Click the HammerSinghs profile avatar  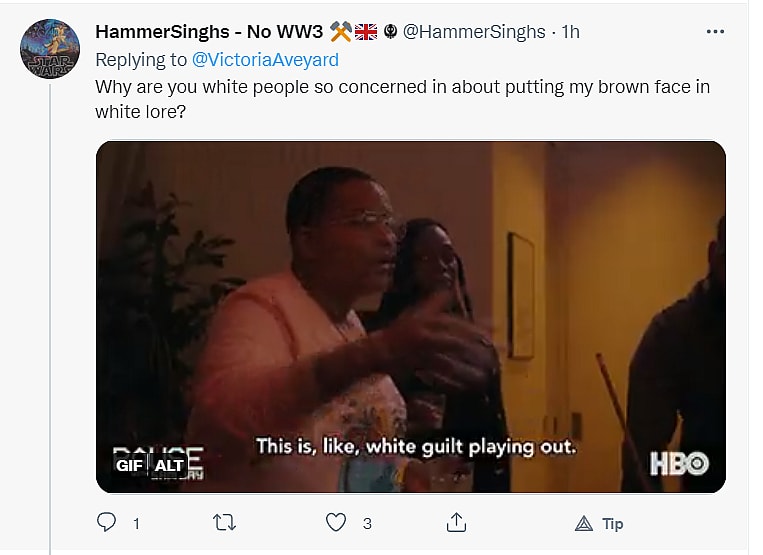point(50,49)
